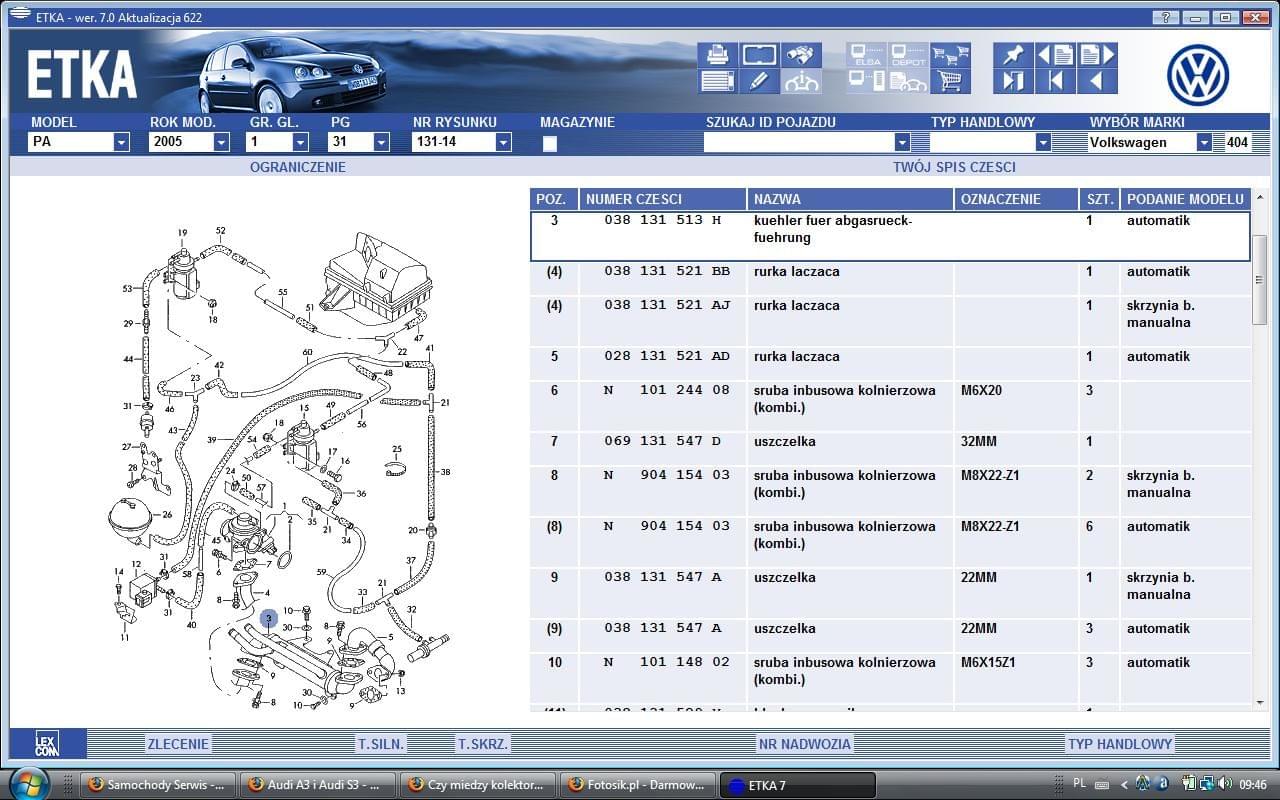Click the NAZWA column header

(x=850, y=199)
